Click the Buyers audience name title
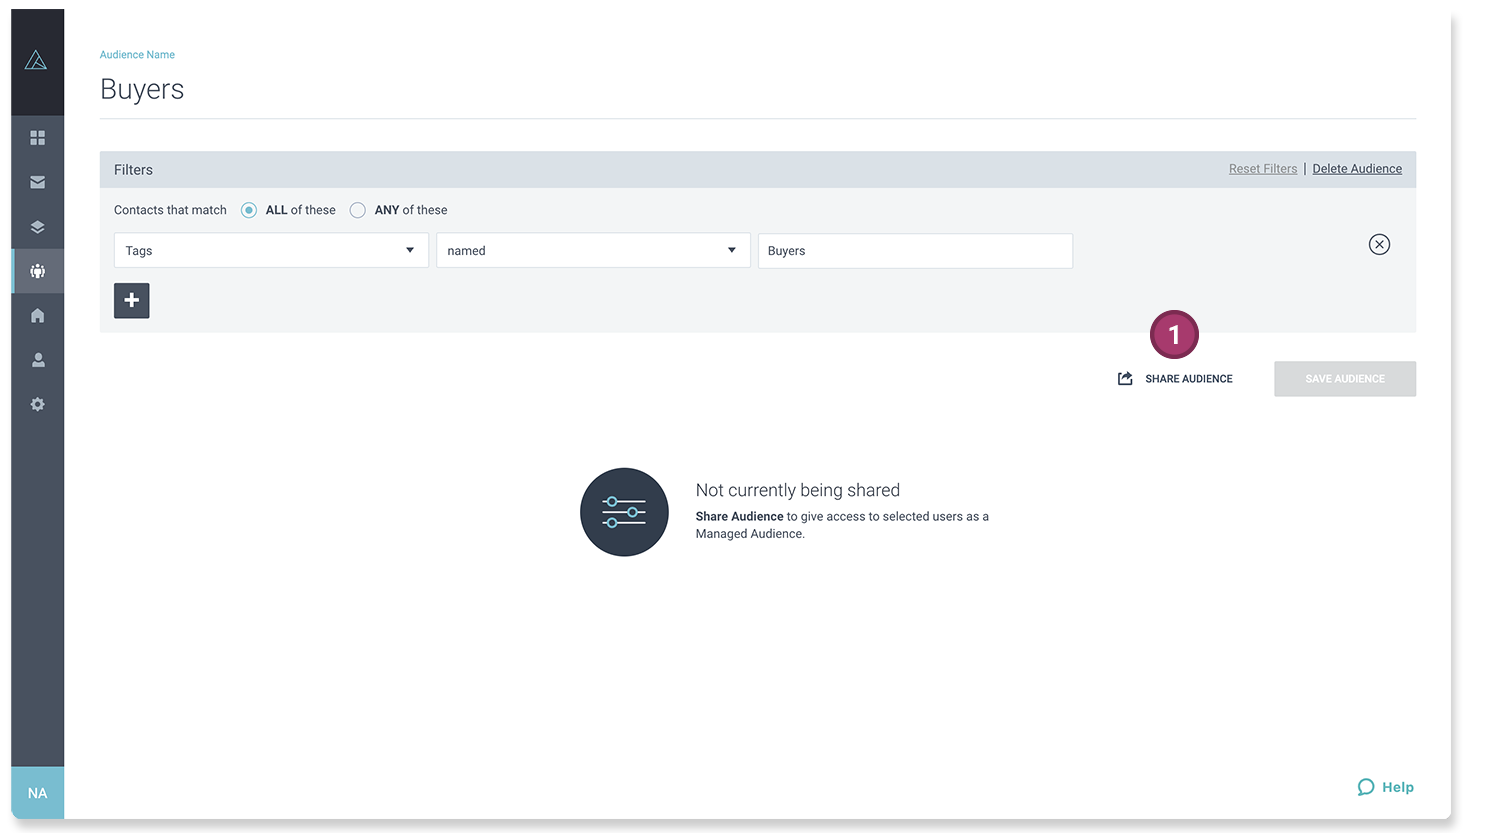This screenshot has height=833, width=1487. pyautogui.click(x=142, y=90)
